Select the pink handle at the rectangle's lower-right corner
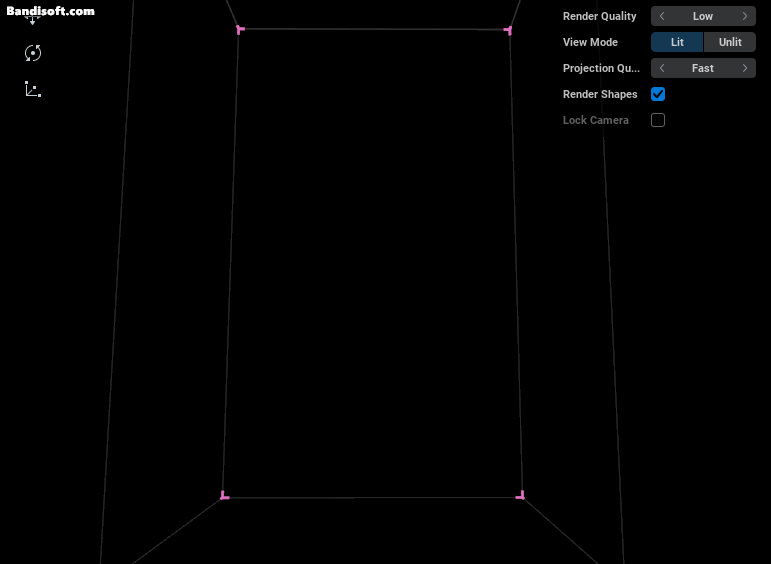The width and height of the screenshot is (771, 564). 520,495
